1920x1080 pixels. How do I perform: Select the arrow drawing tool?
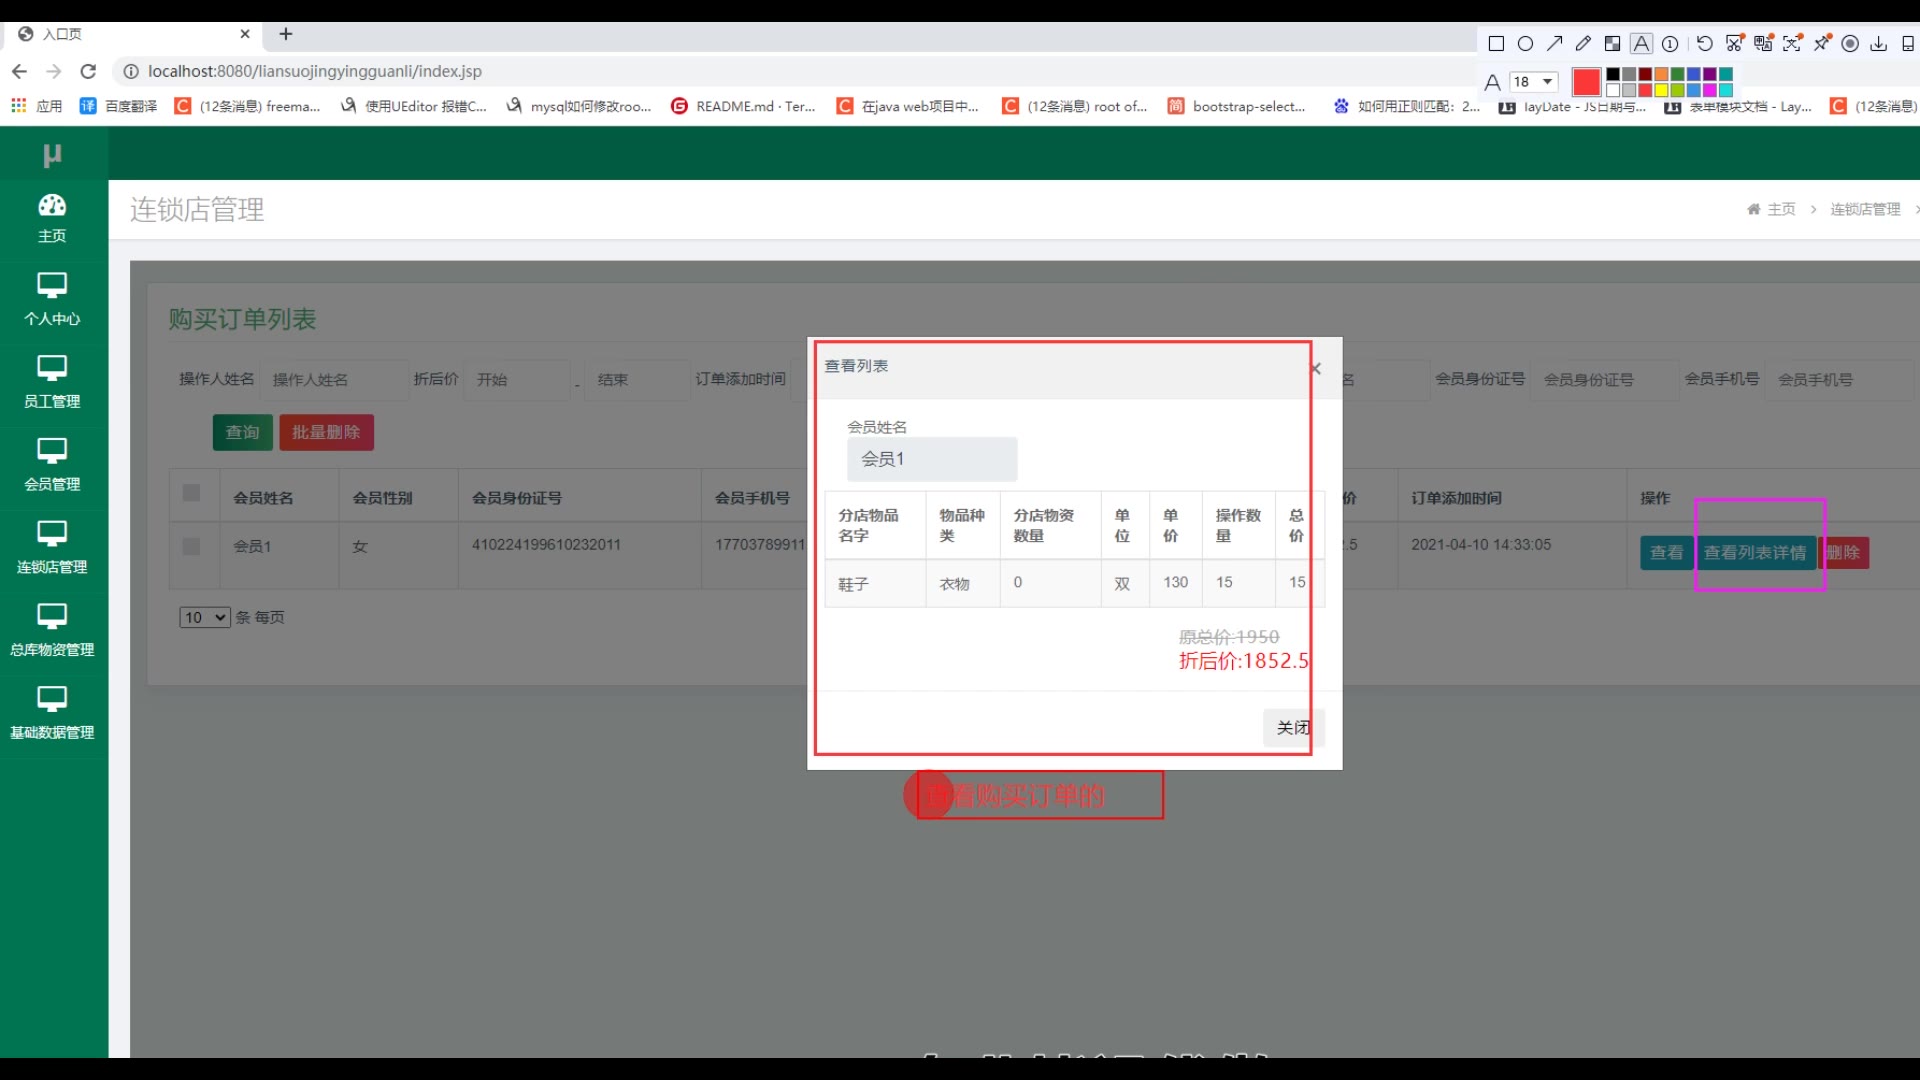(1554, 44)
